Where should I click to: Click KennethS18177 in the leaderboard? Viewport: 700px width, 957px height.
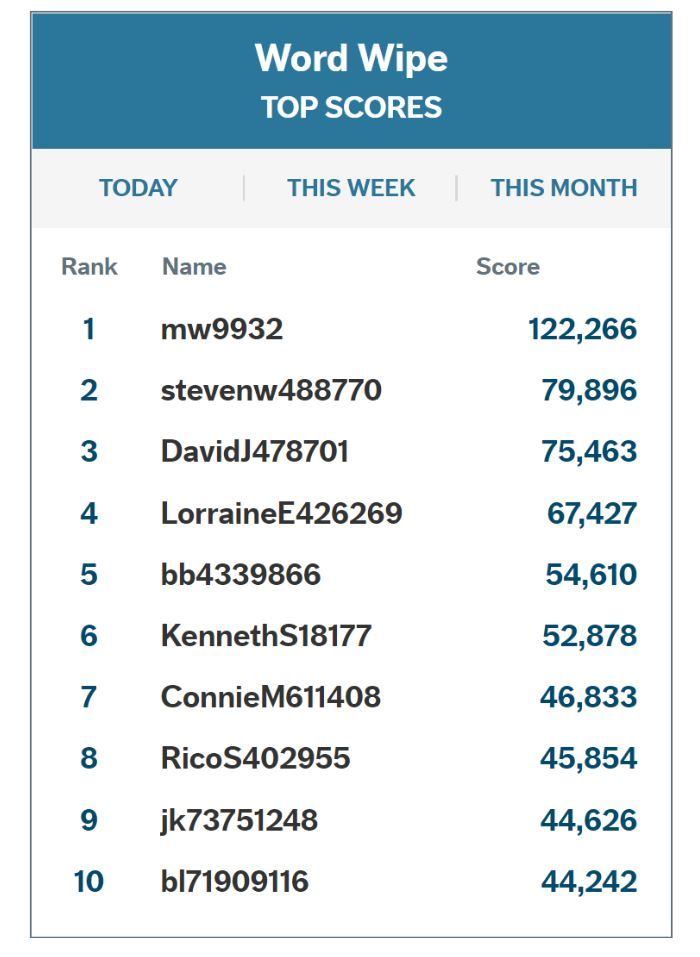pos(266,636)
